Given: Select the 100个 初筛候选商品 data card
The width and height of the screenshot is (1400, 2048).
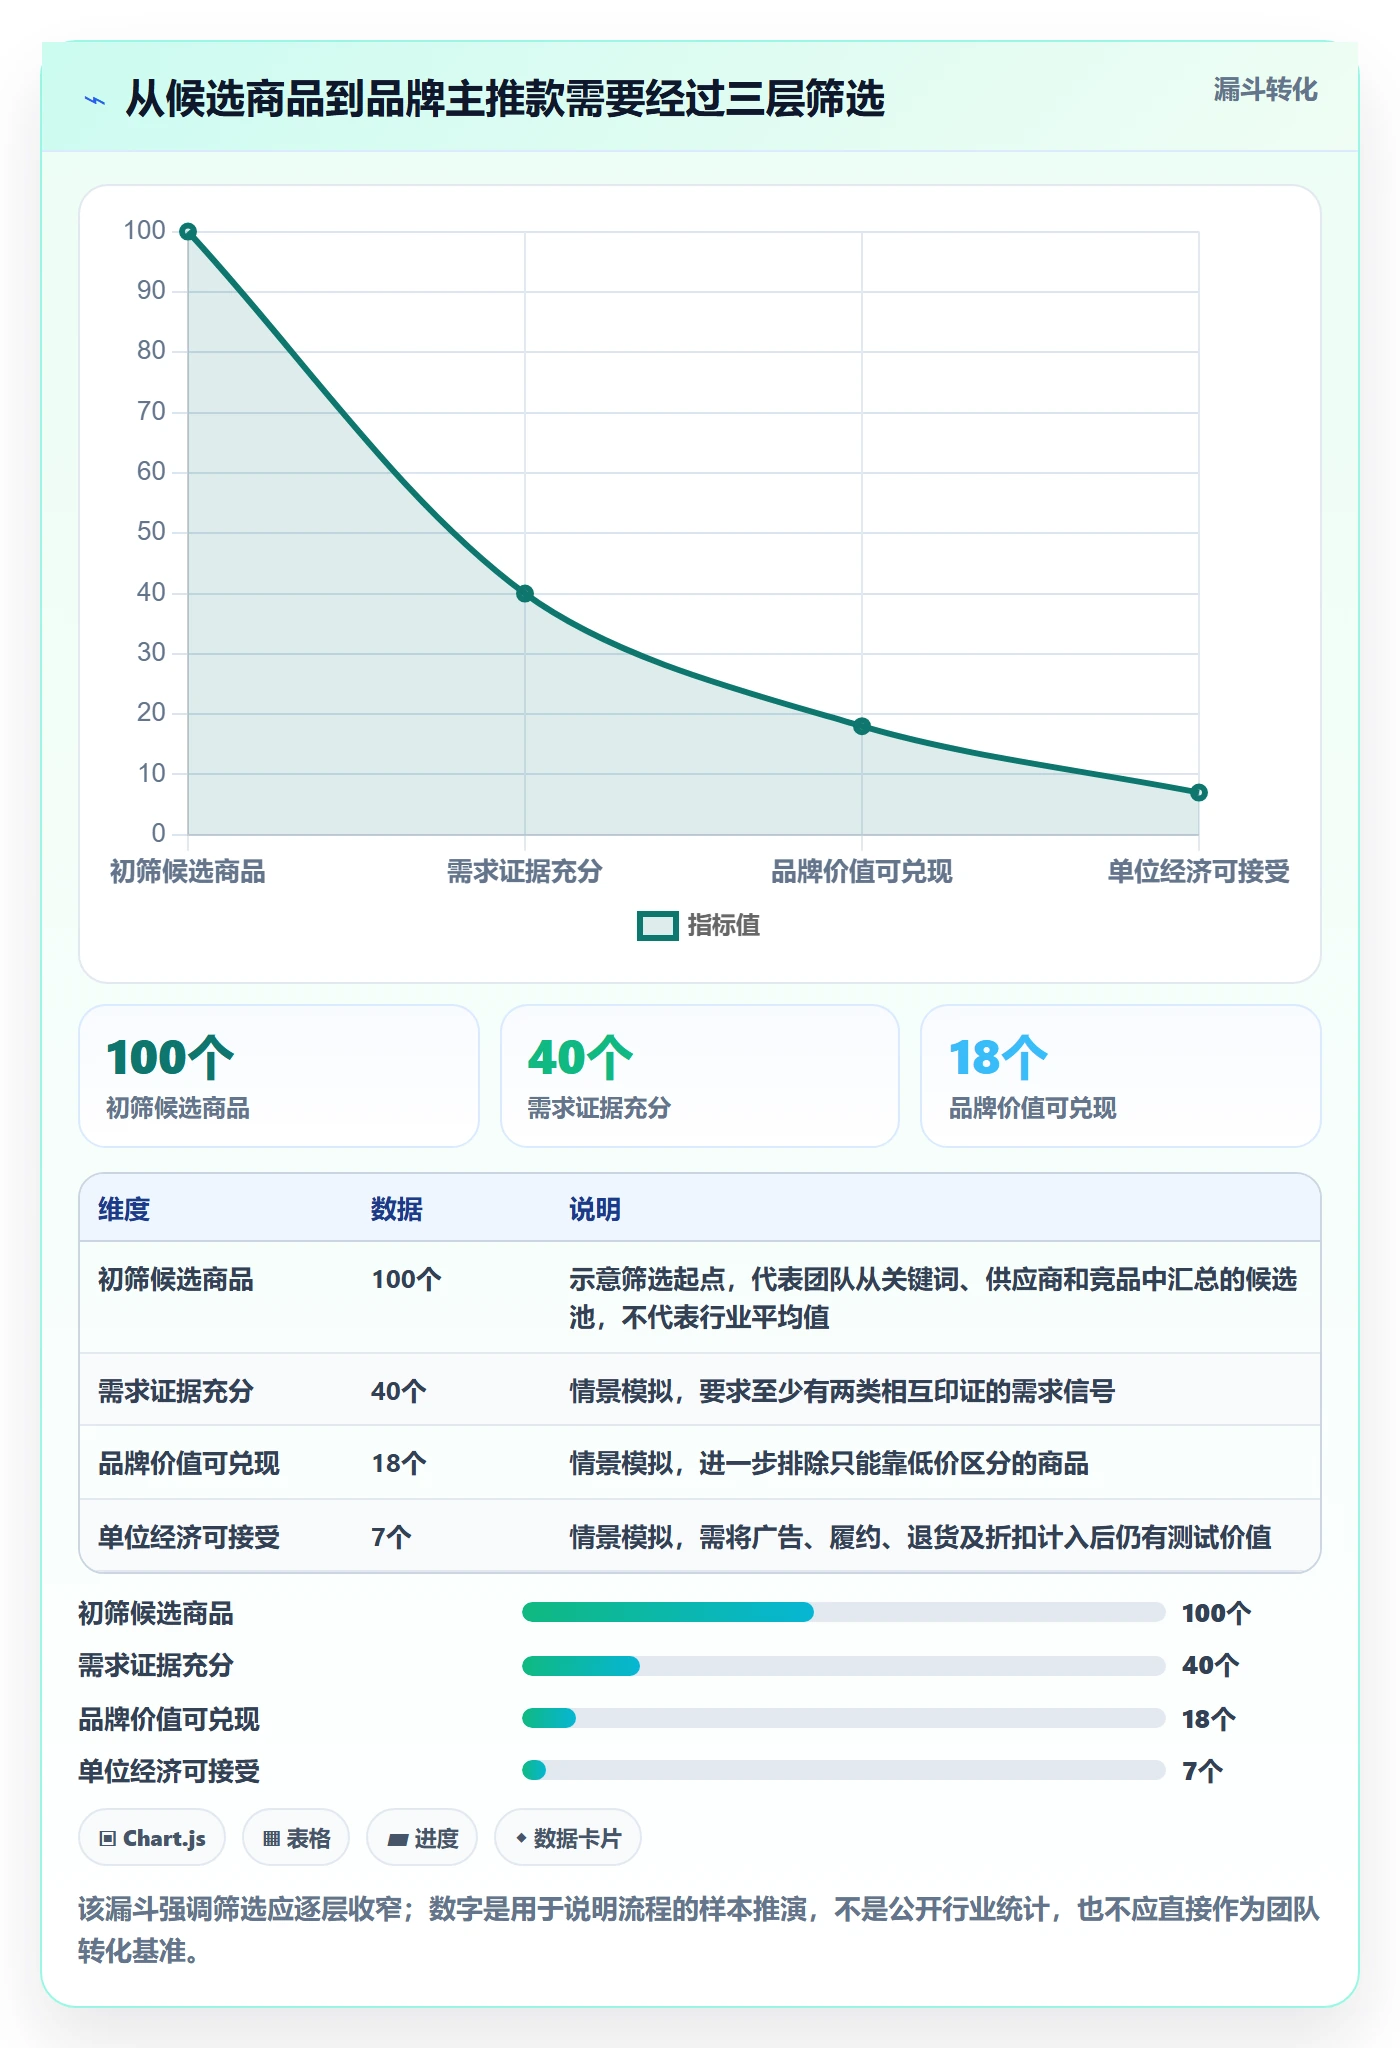Looking at the screenshot, I should coord(279,1076).
